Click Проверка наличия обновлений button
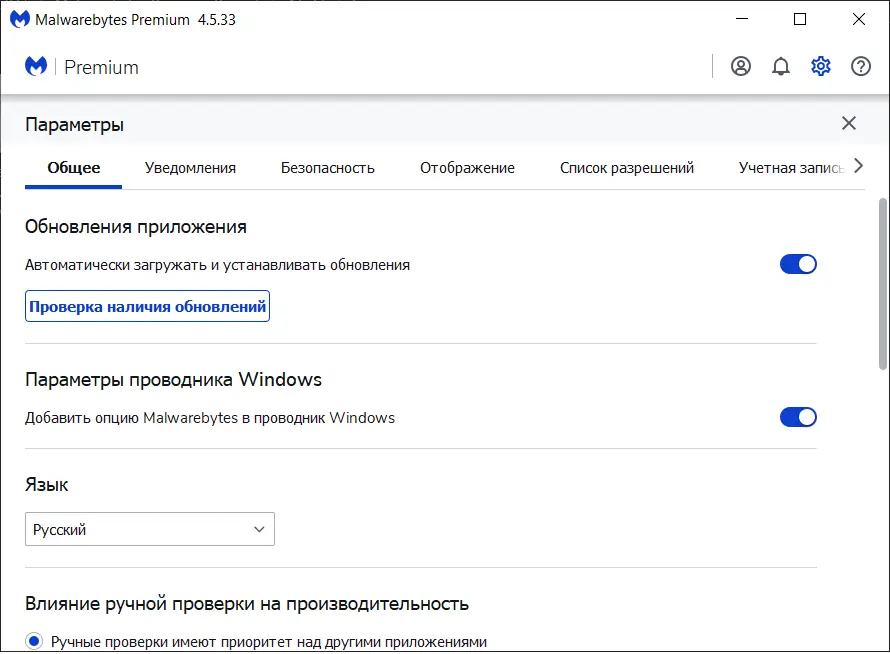 pyautogui.click(x=147, y=306)
